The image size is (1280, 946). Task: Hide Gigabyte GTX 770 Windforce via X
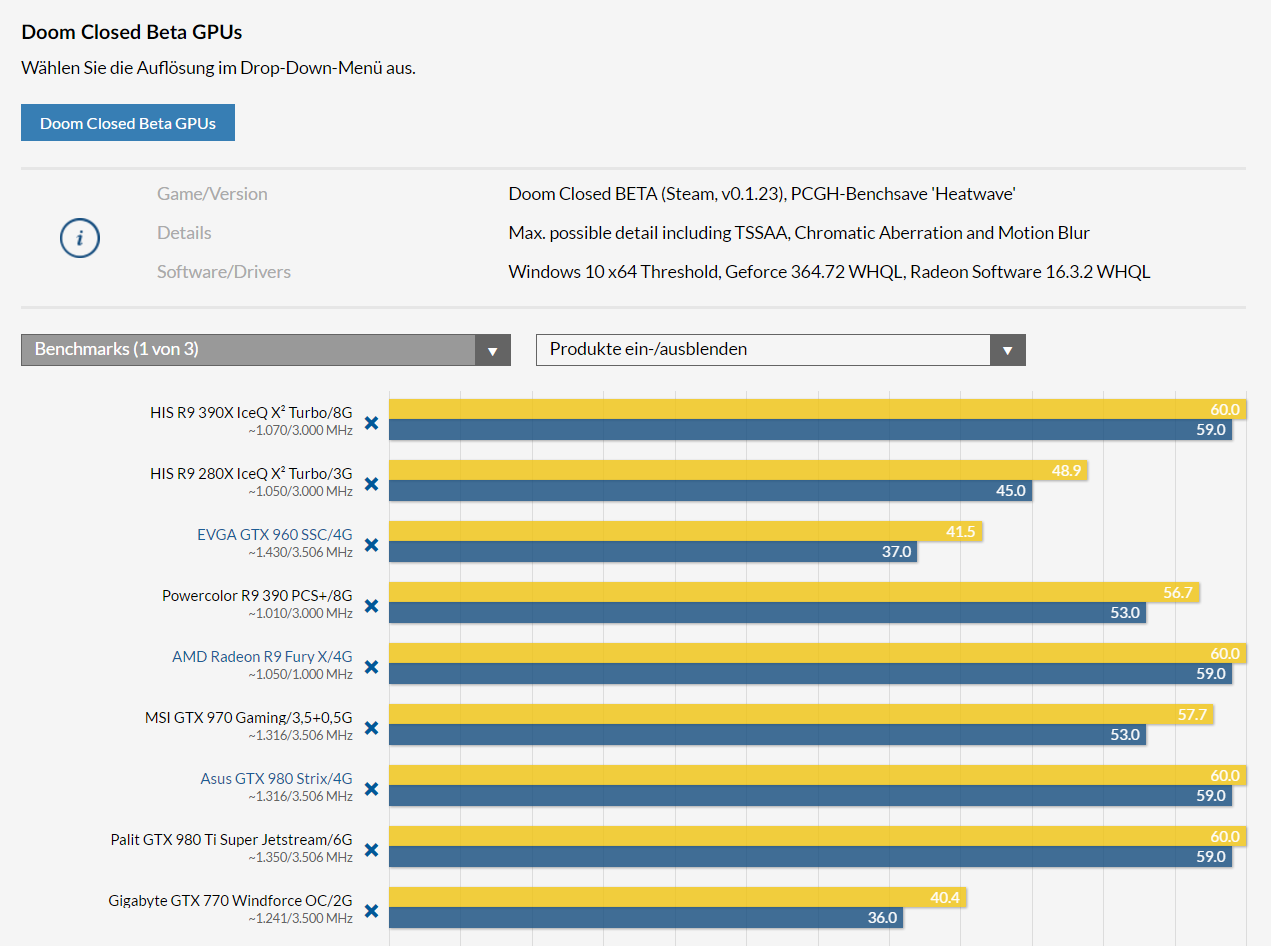click(x=371, y=911)
